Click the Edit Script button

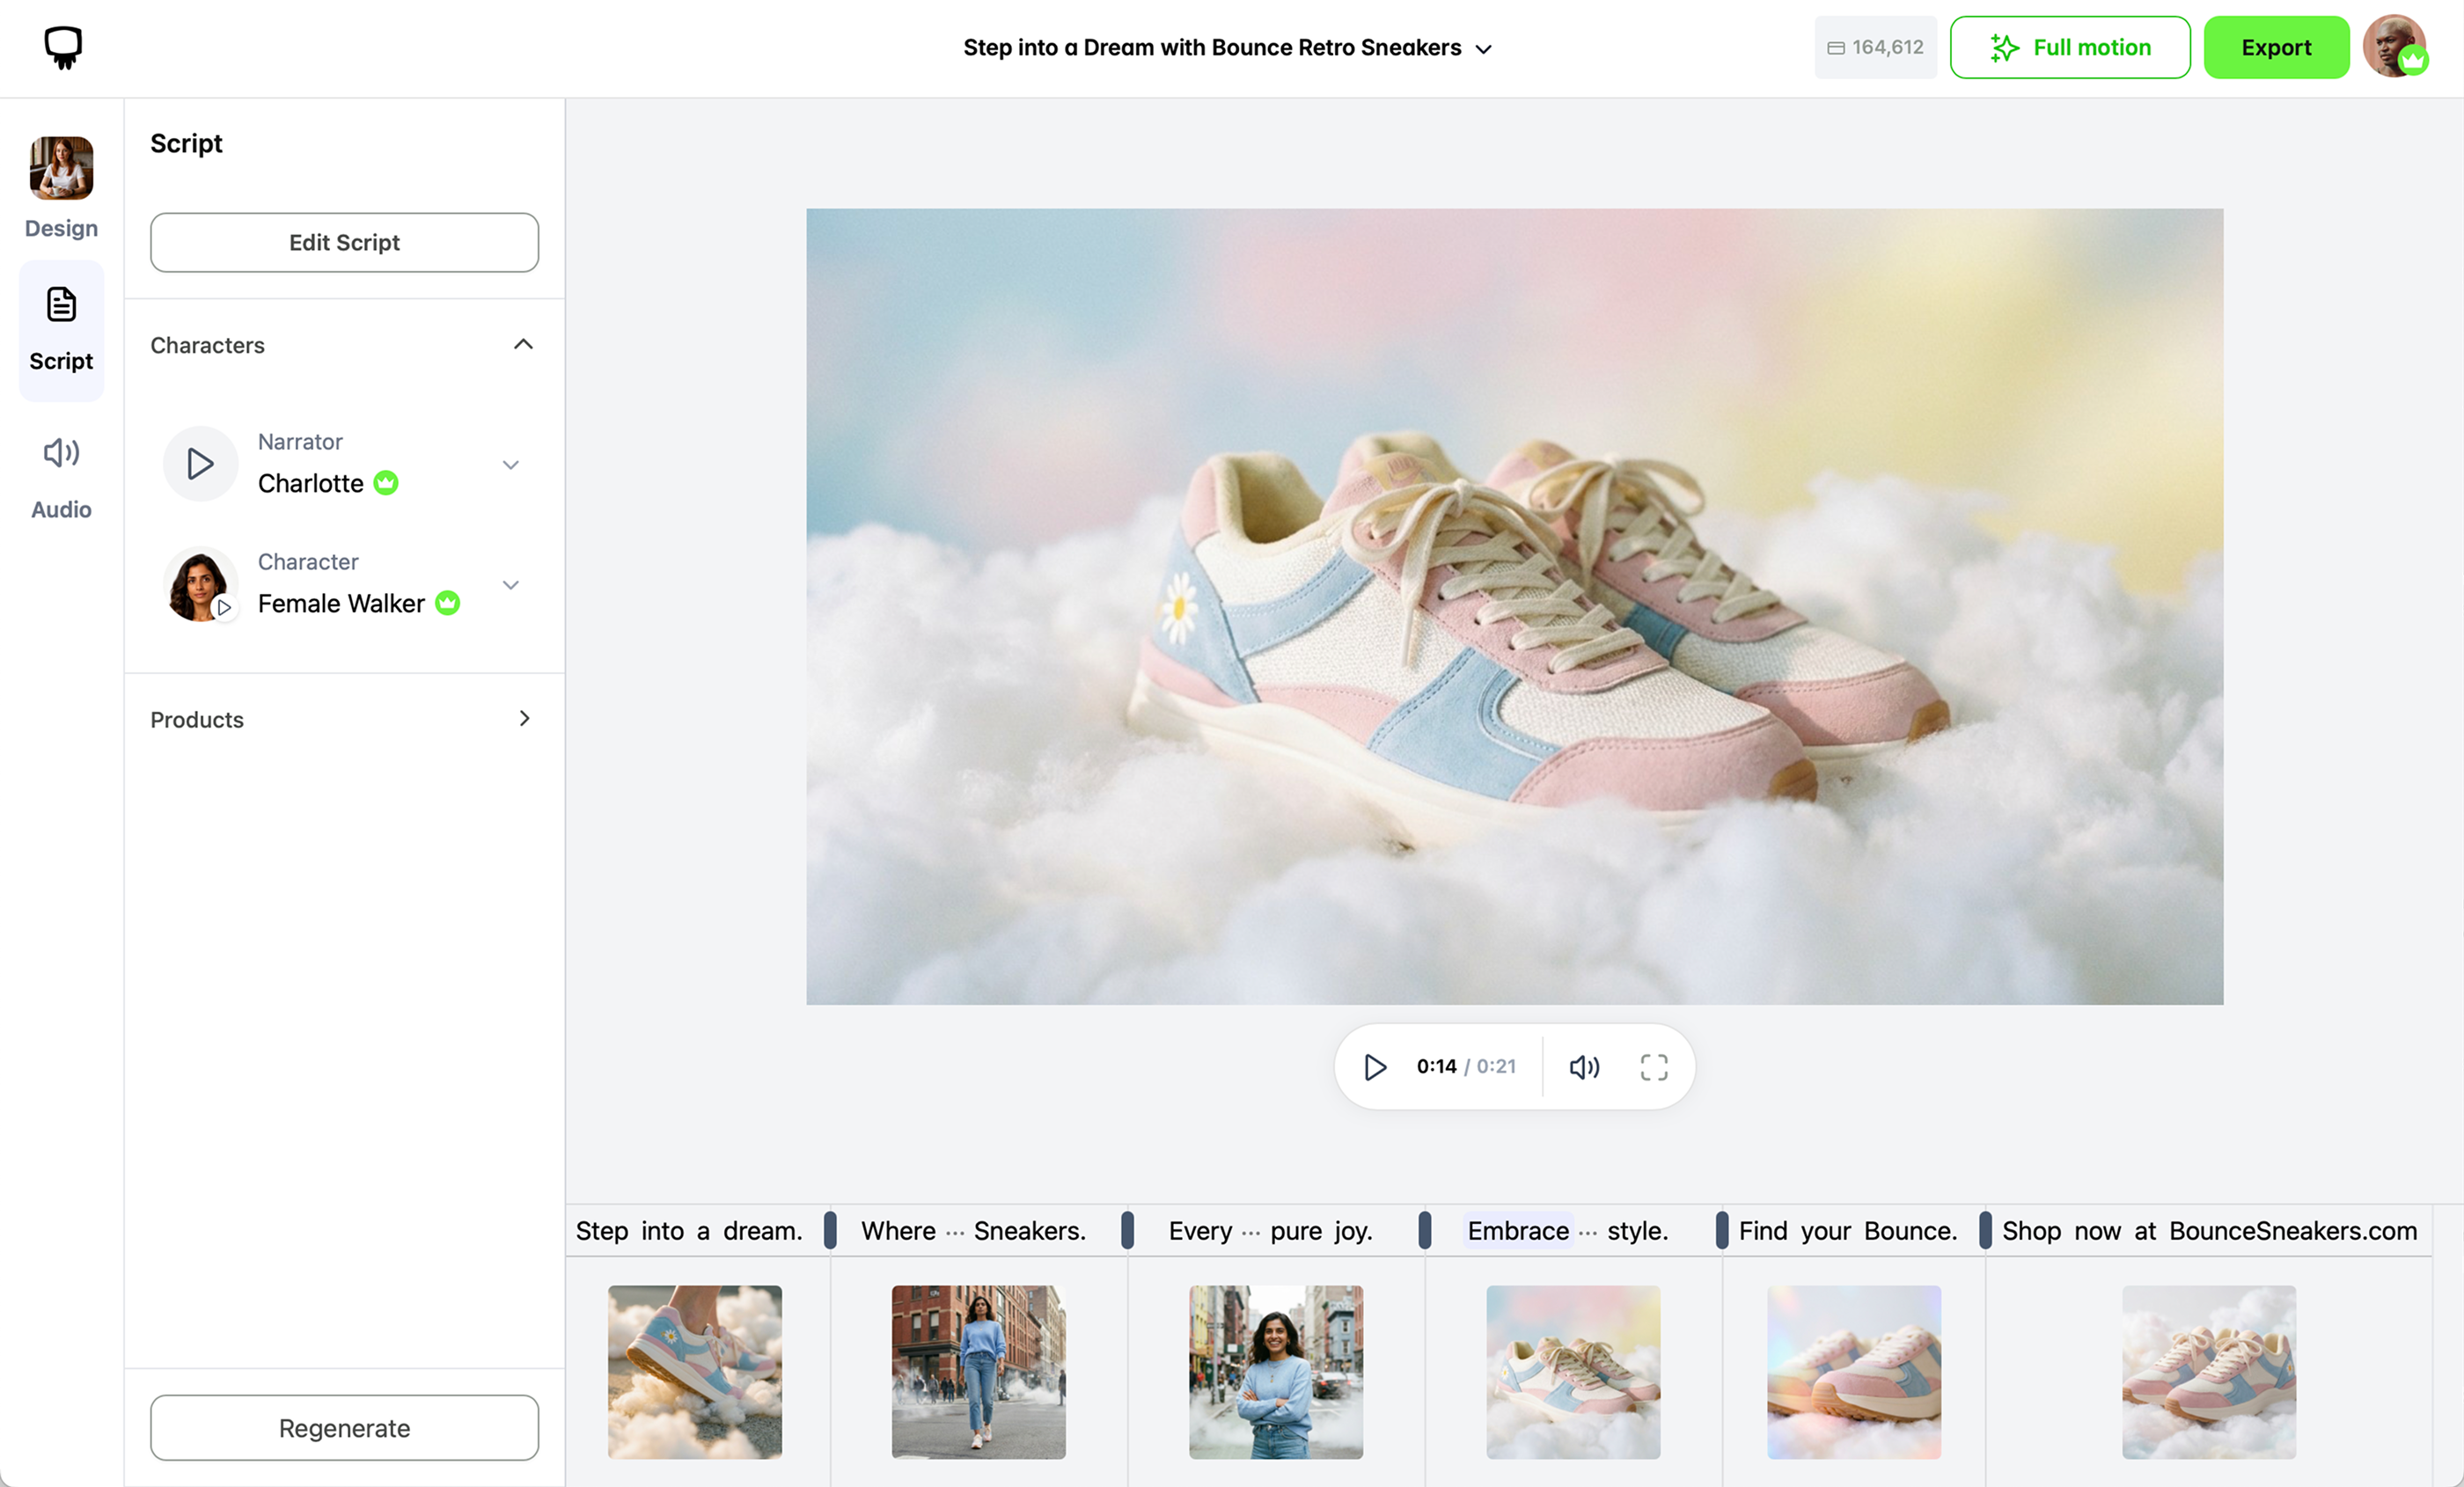344,242
